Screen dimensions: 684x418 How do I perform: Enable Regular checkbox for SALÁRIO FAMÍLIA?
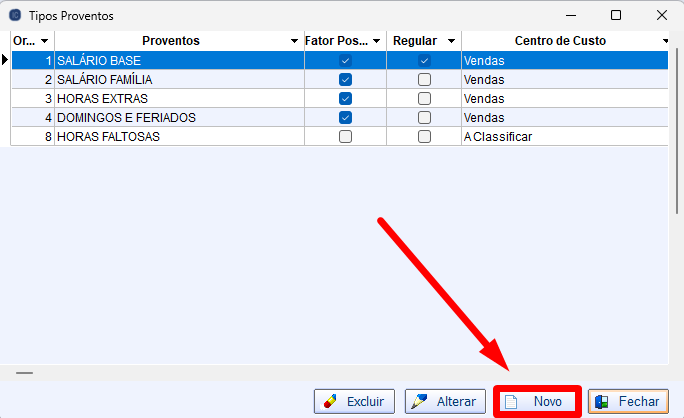click(x=424, y=80)
